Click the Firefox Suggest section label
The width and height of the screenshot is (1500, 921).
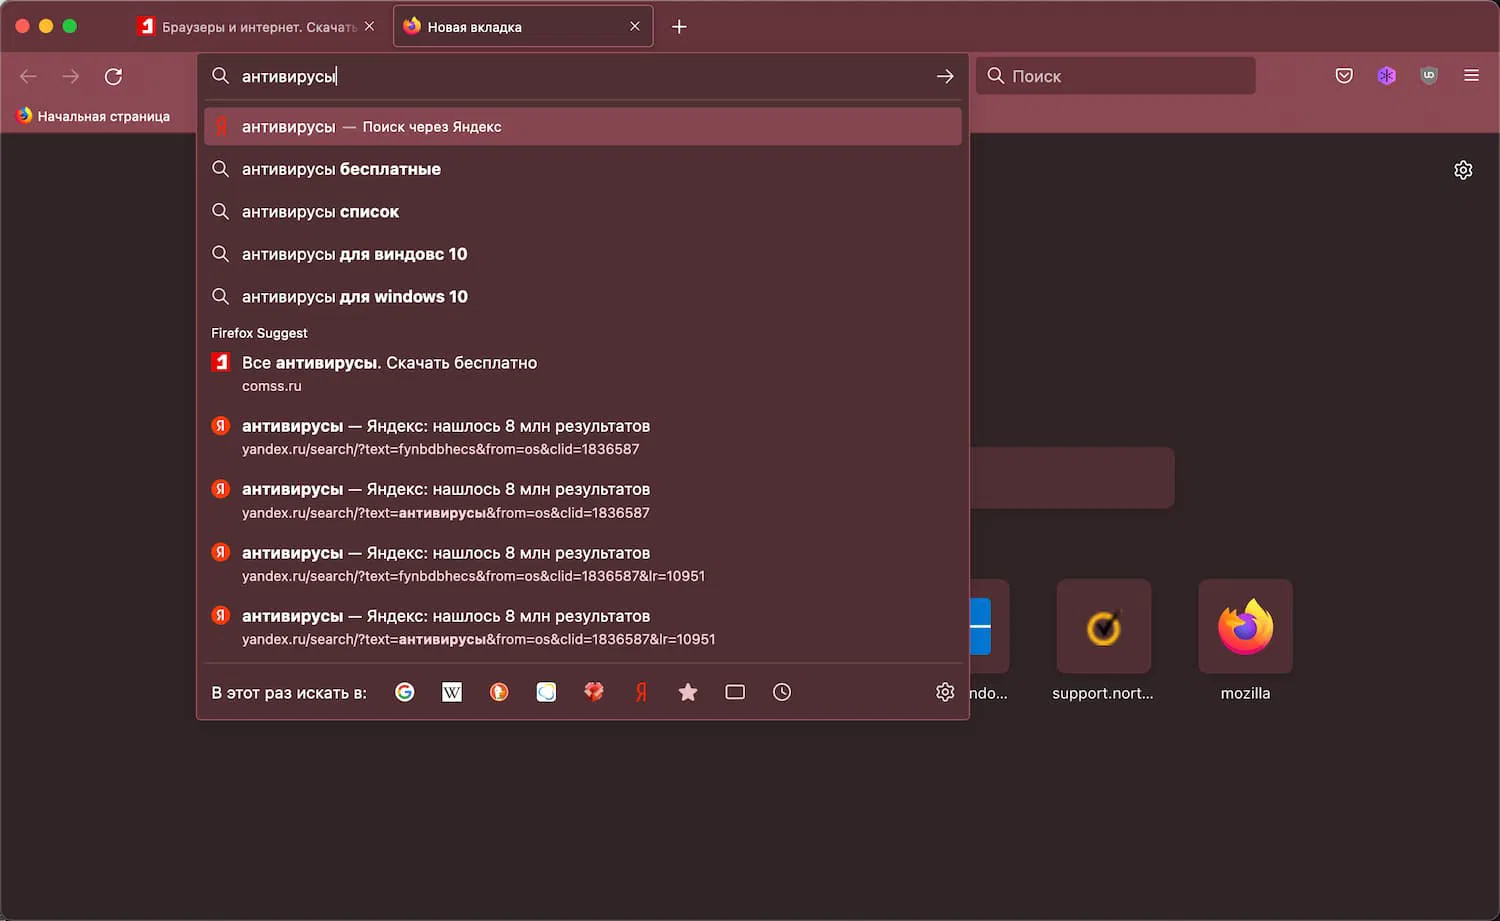[x=259, y=333]
